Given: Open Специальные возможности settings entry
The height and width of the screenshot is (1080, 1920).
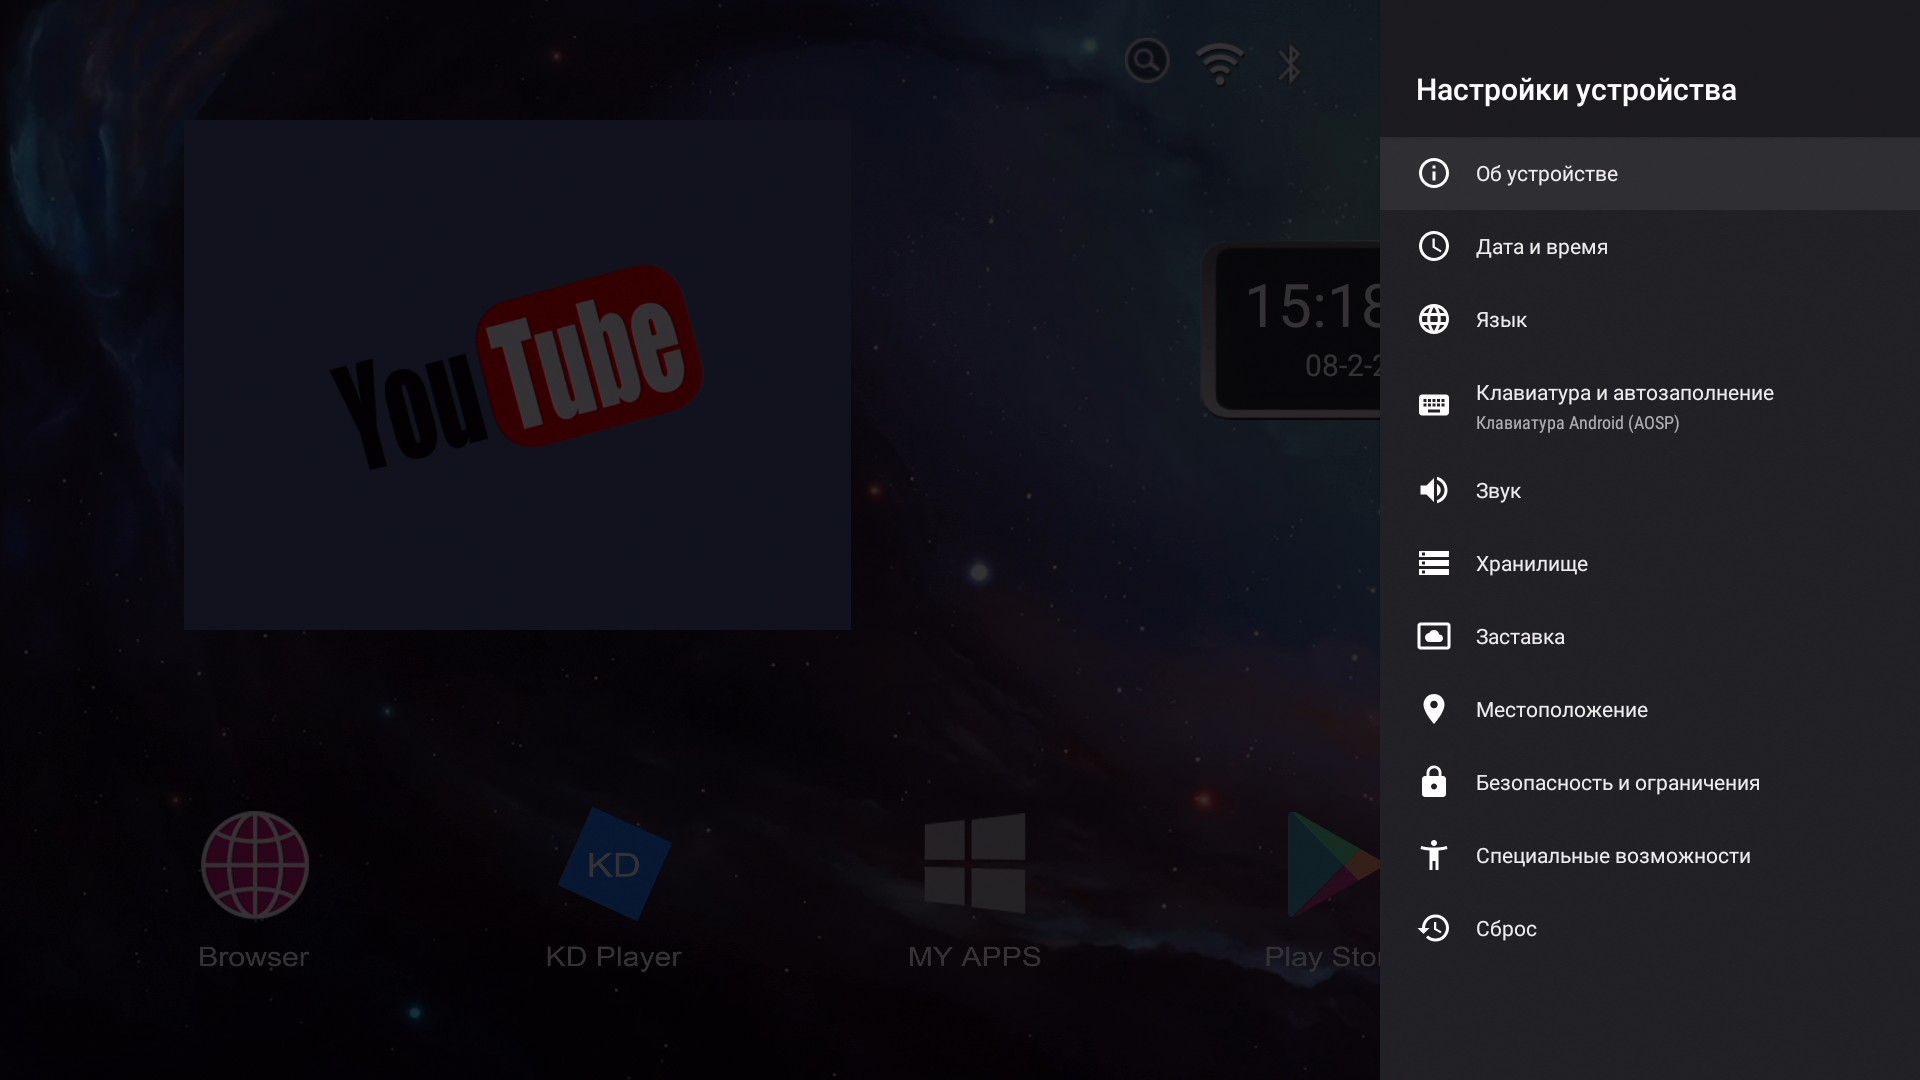Looking at the screenshot, I should [1612, 856].
